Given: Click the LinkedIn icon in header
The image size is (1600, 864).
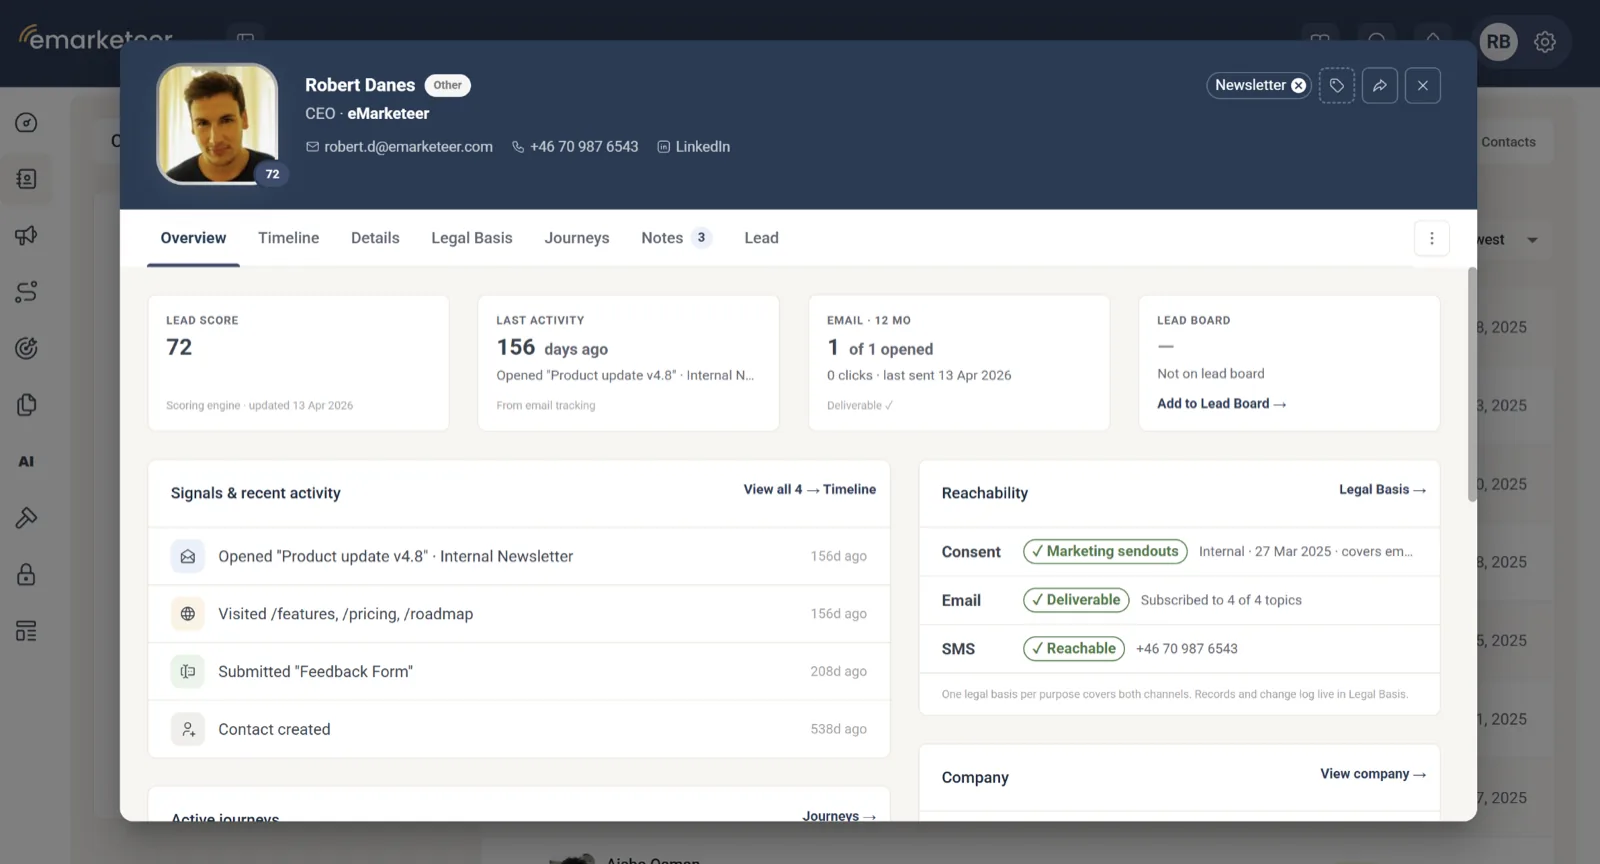Looking at the screenshot, I should [663, 147].
